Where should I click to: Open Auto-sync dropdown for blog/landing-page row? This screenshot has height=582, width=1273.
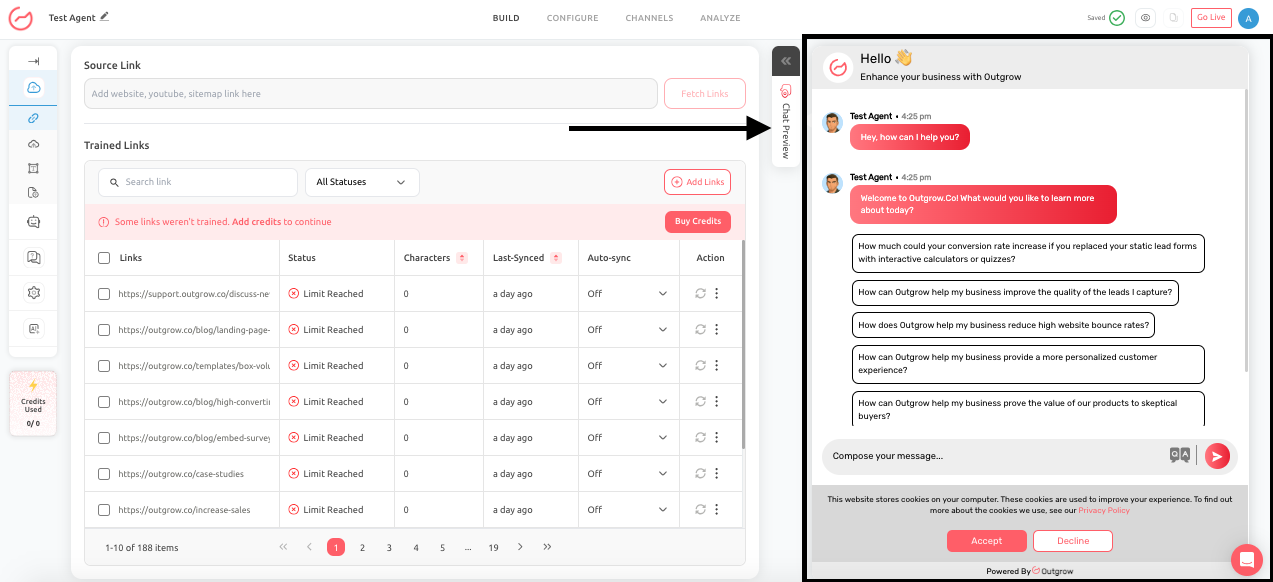coord(627,330)
